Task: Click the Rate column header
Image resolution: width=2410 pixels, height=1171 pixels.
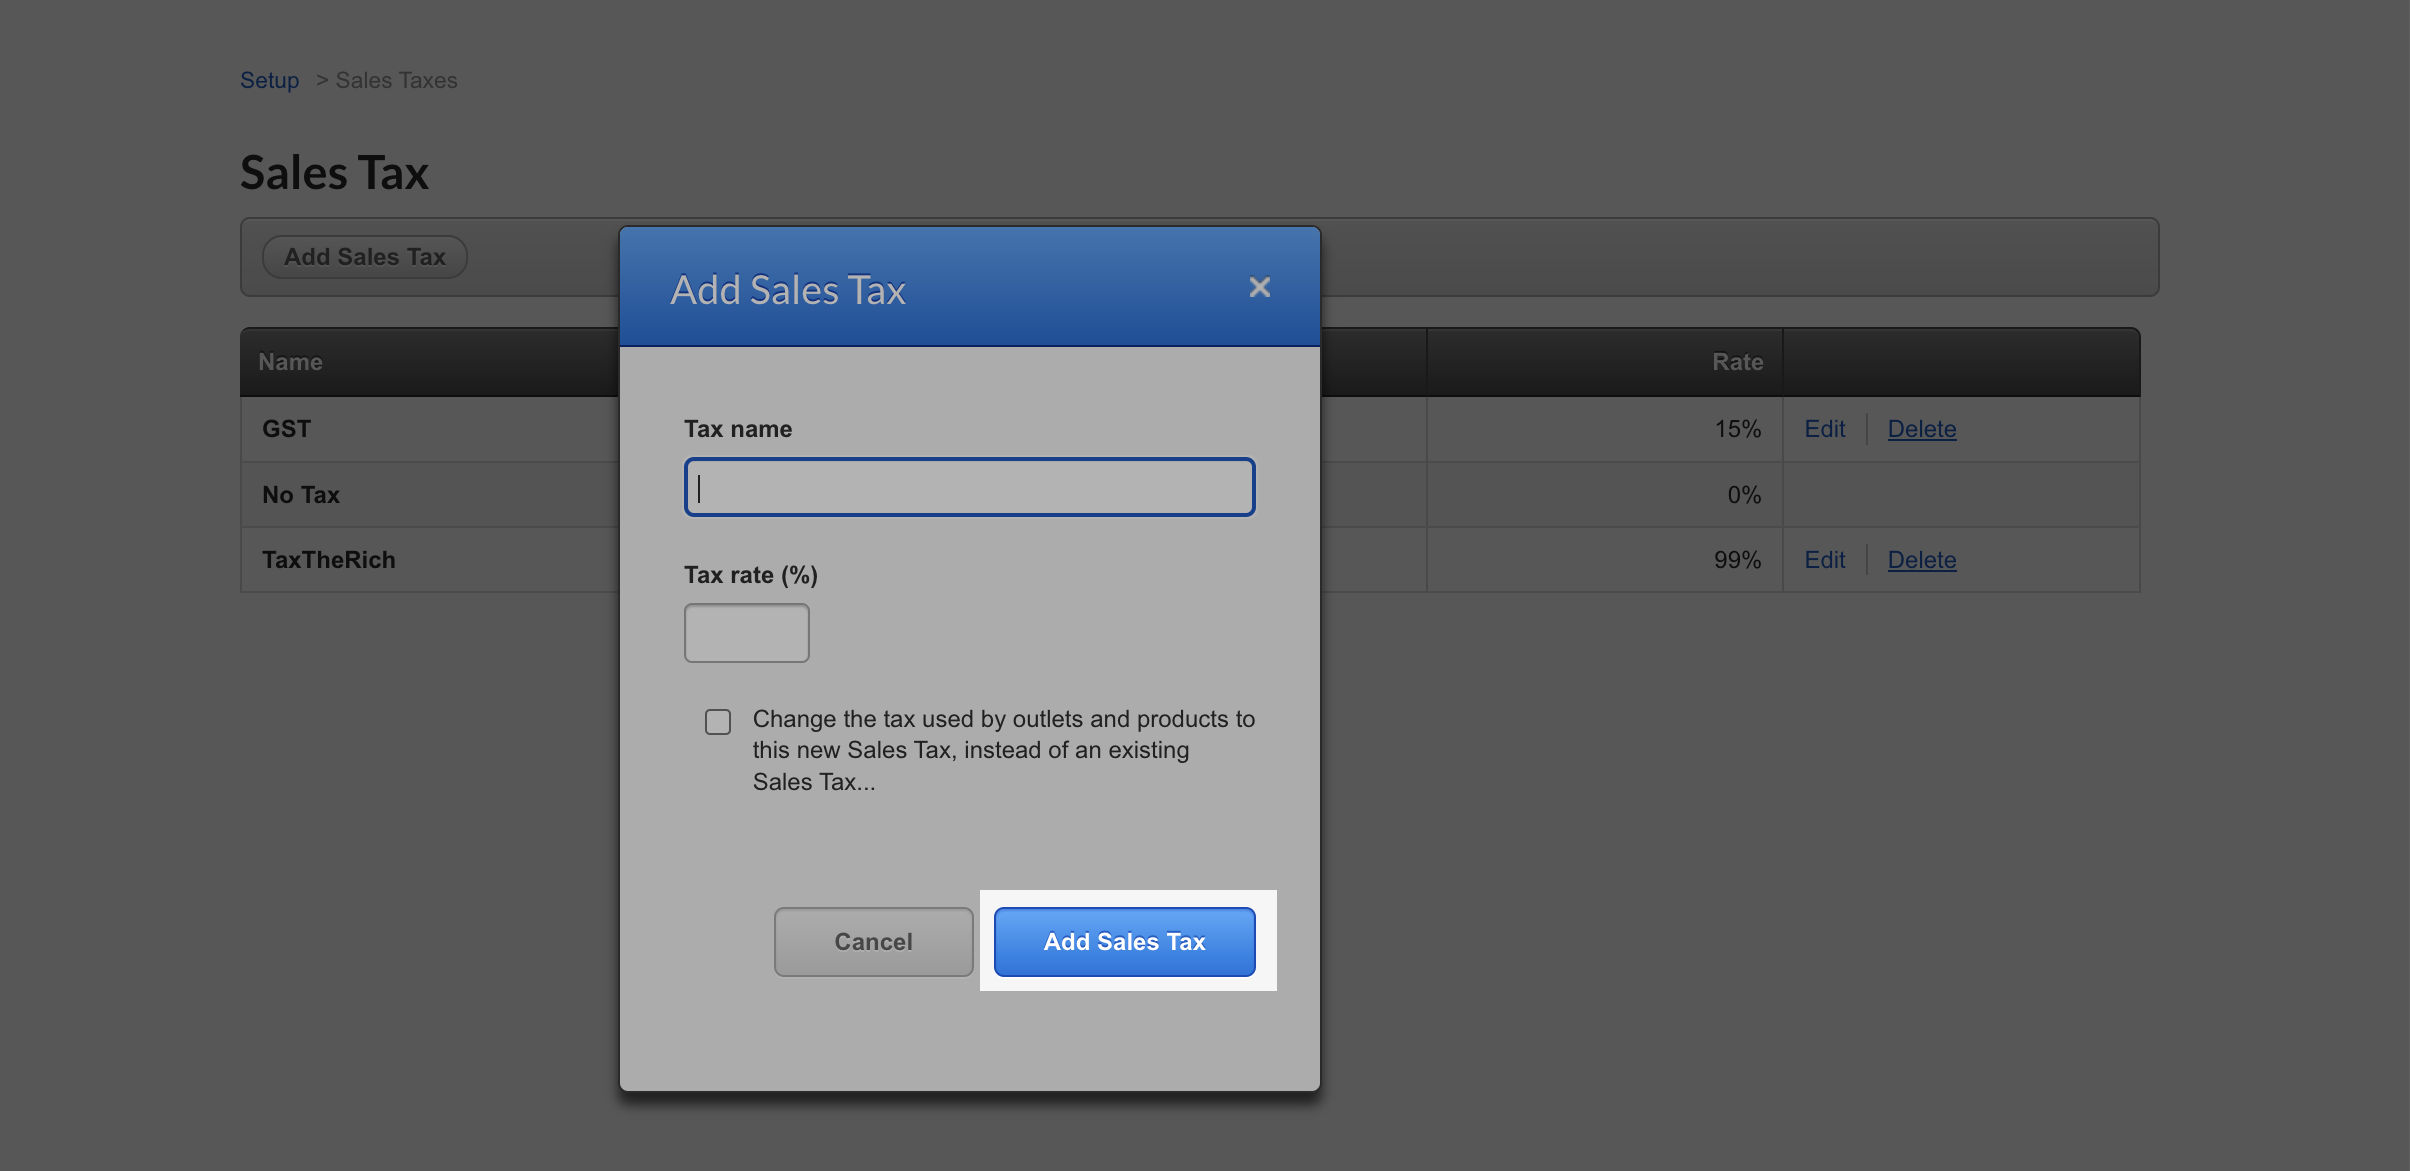Action: (1737, 362)
